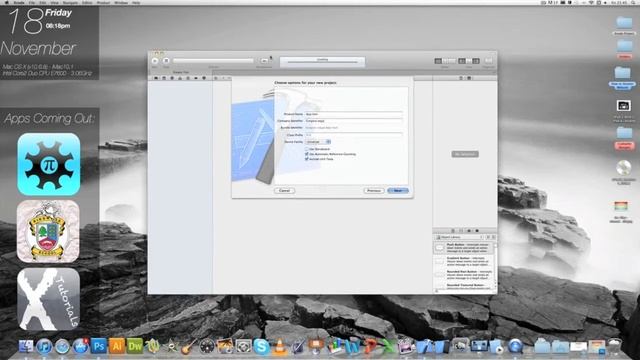Select the Version editor view button
The image size is (640, 360).
coord(452,61)
